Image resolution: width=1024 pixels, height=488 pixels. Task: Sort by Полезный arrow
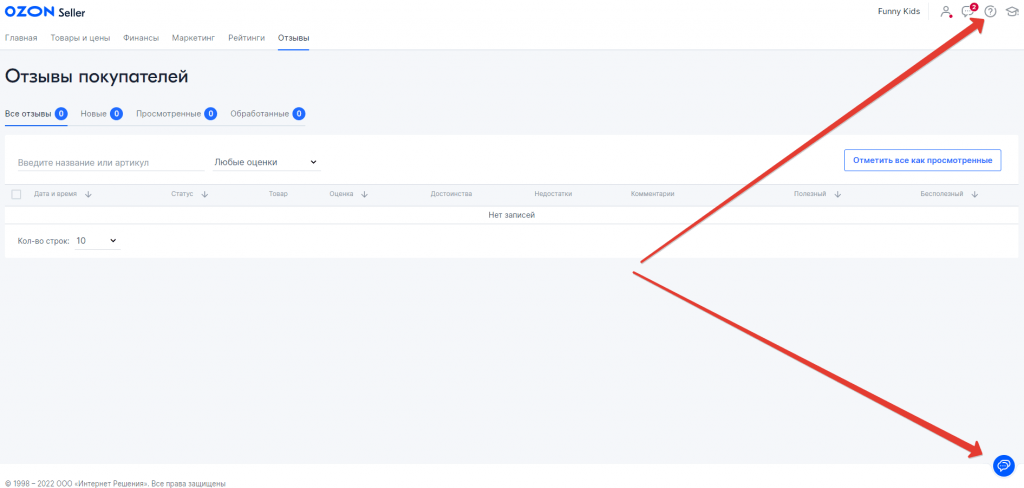click(x=837, y=194)
